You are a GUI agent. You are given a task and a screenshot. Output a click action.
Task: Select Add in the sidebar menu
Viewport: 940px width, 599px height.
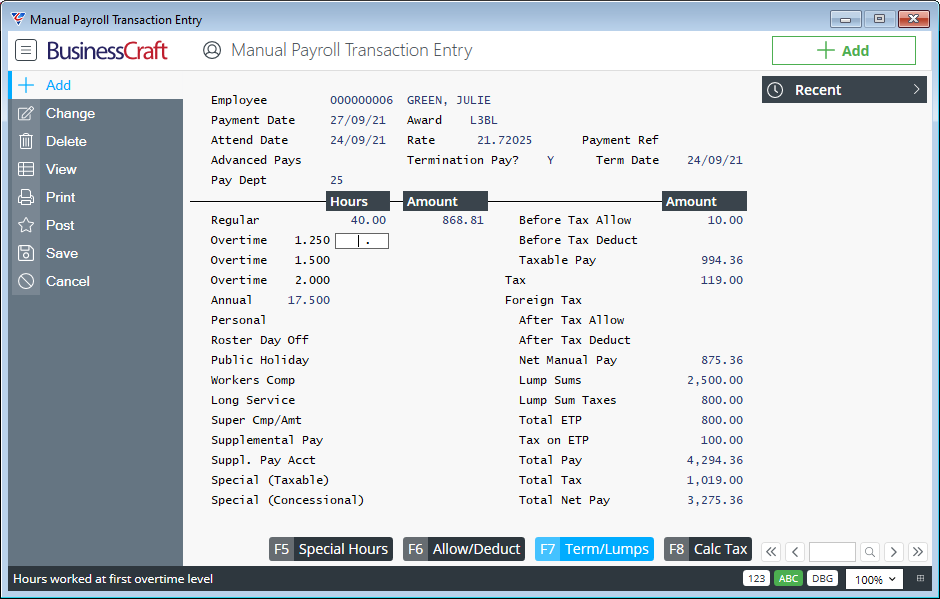96,85
